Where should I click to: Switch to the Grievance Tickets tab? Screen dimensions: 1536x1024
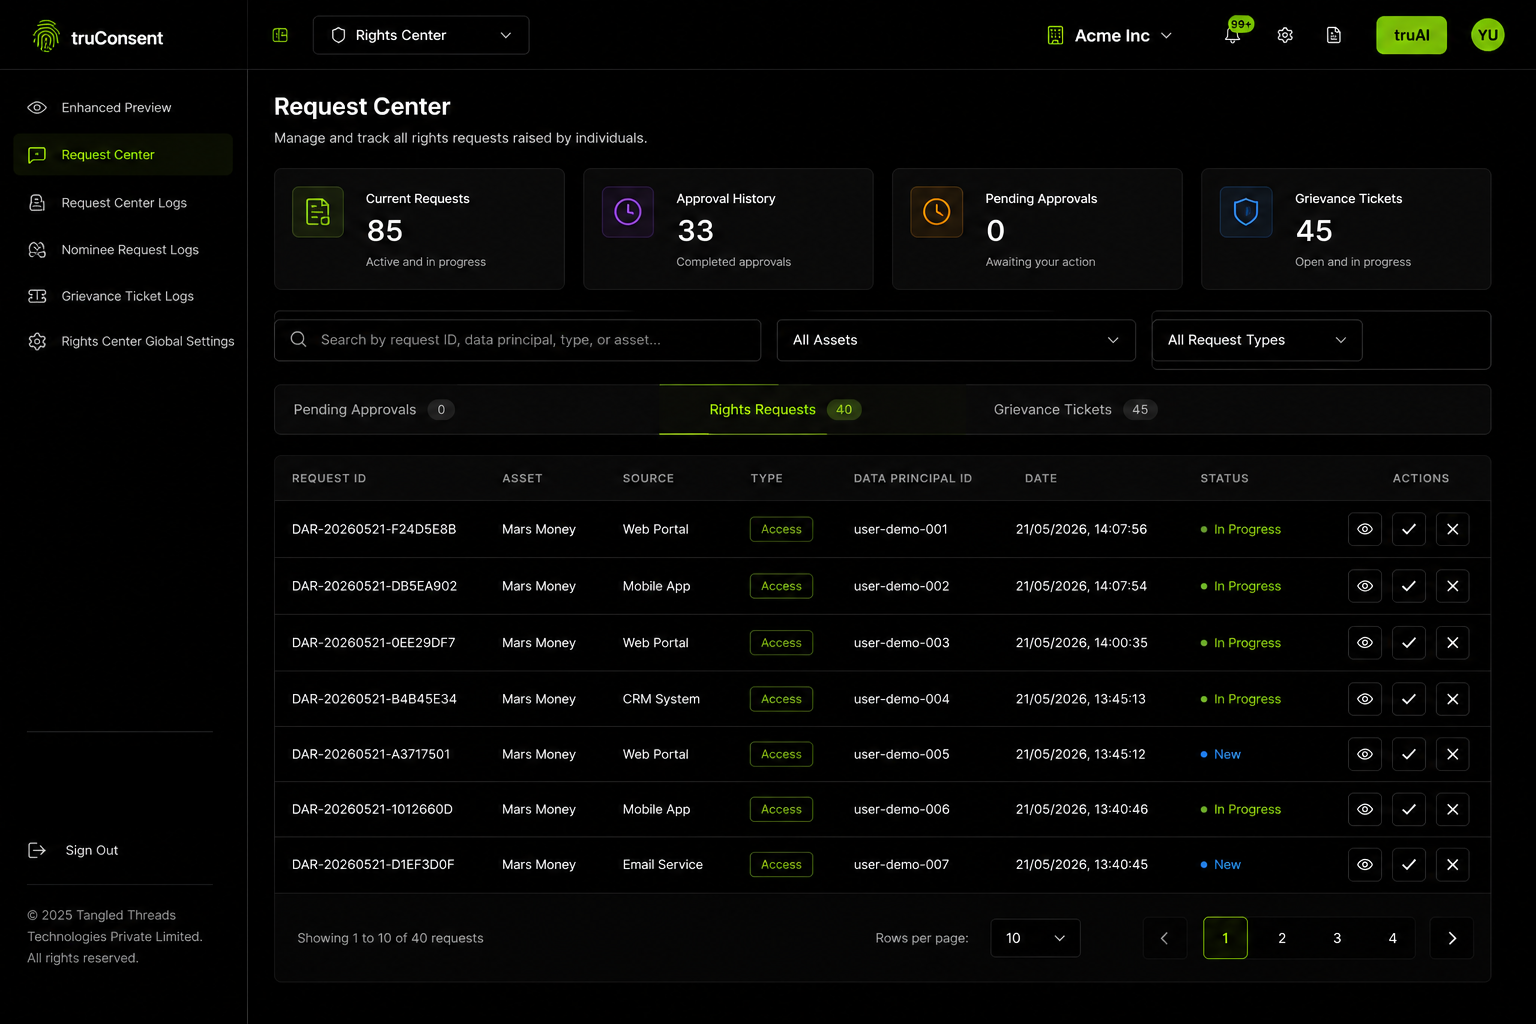(x=1075, y=409)
